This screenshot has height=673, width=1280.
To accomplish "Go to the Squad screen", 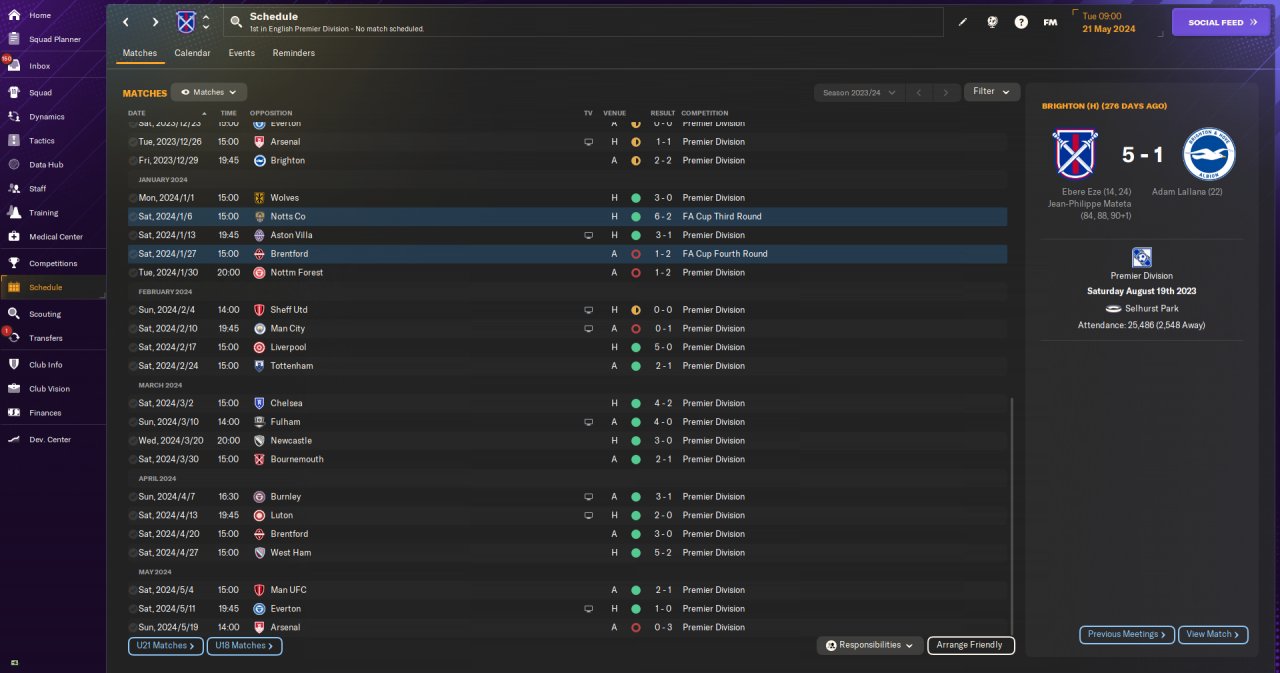I will (x=40, y=93).
